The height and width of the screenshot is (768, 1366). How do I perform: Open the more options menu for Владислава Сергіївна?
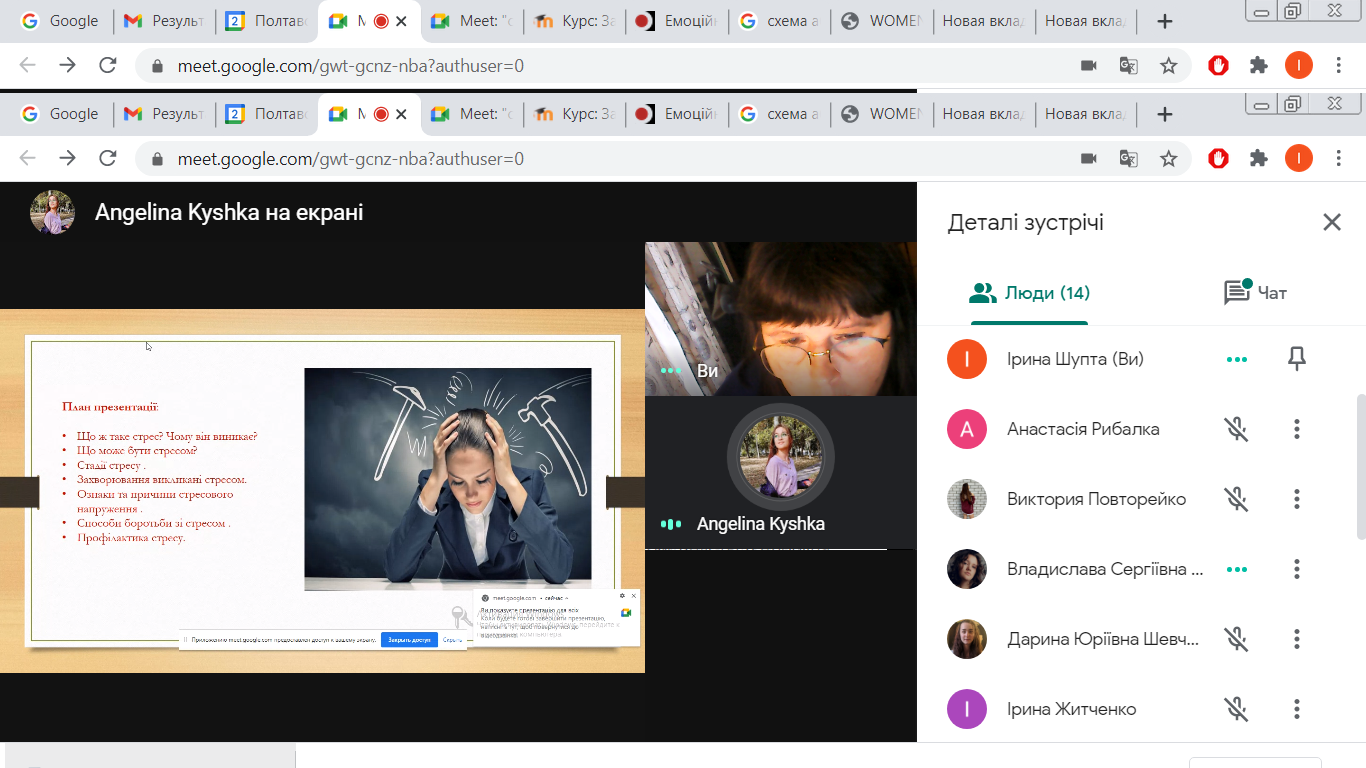[x=1297, y=569]
